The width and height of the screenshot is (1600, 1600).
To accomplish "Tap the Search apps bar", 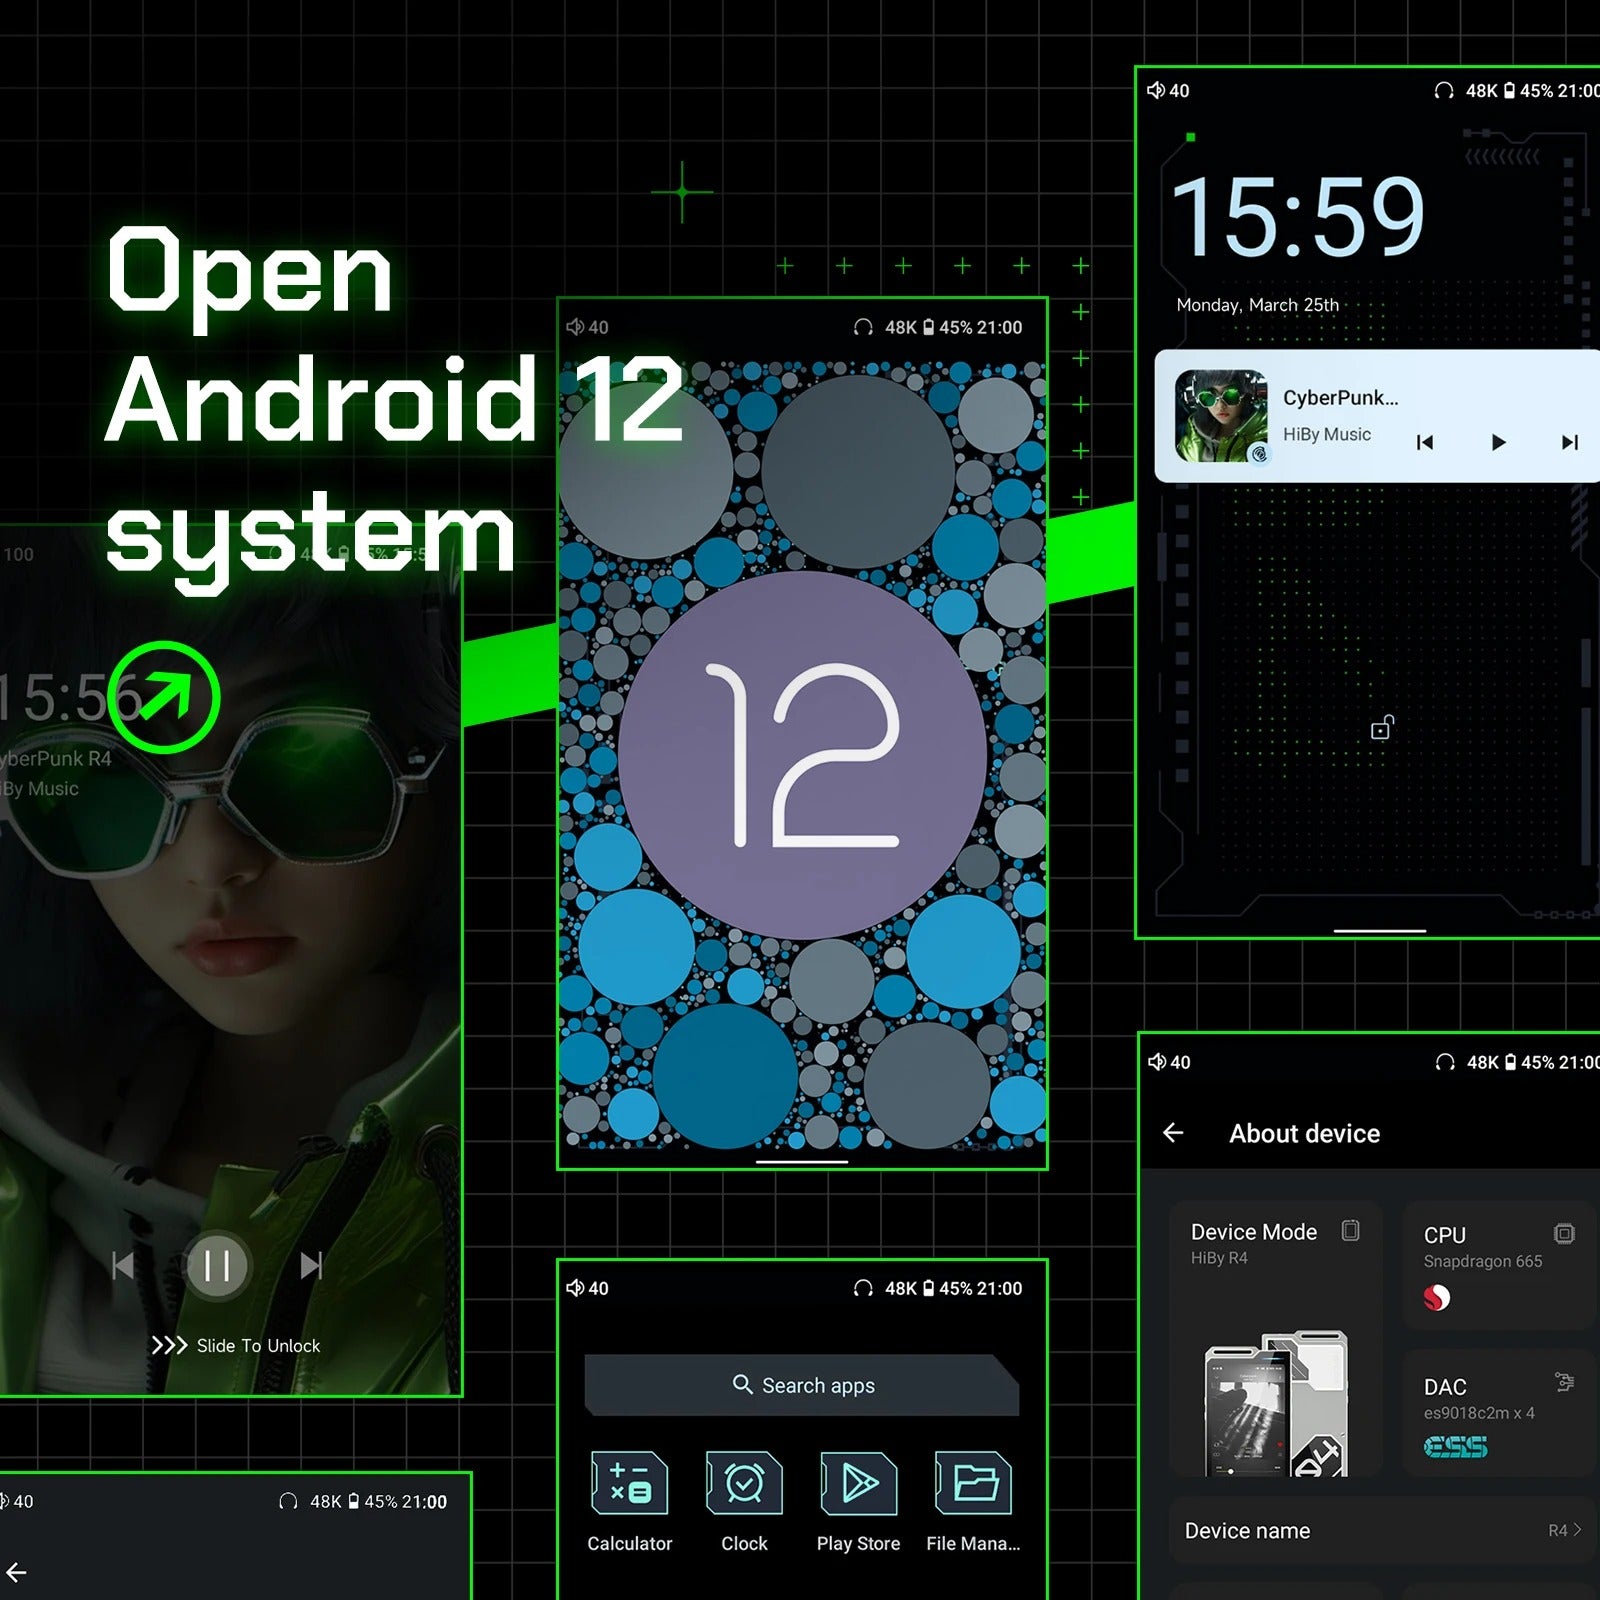I will pyautogui.click(x=803, y=1386).
